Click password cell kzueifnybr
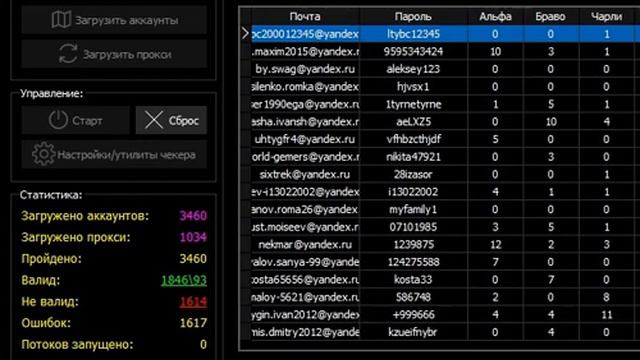This screenshot has width=640, height=360. tap(413, 332)
